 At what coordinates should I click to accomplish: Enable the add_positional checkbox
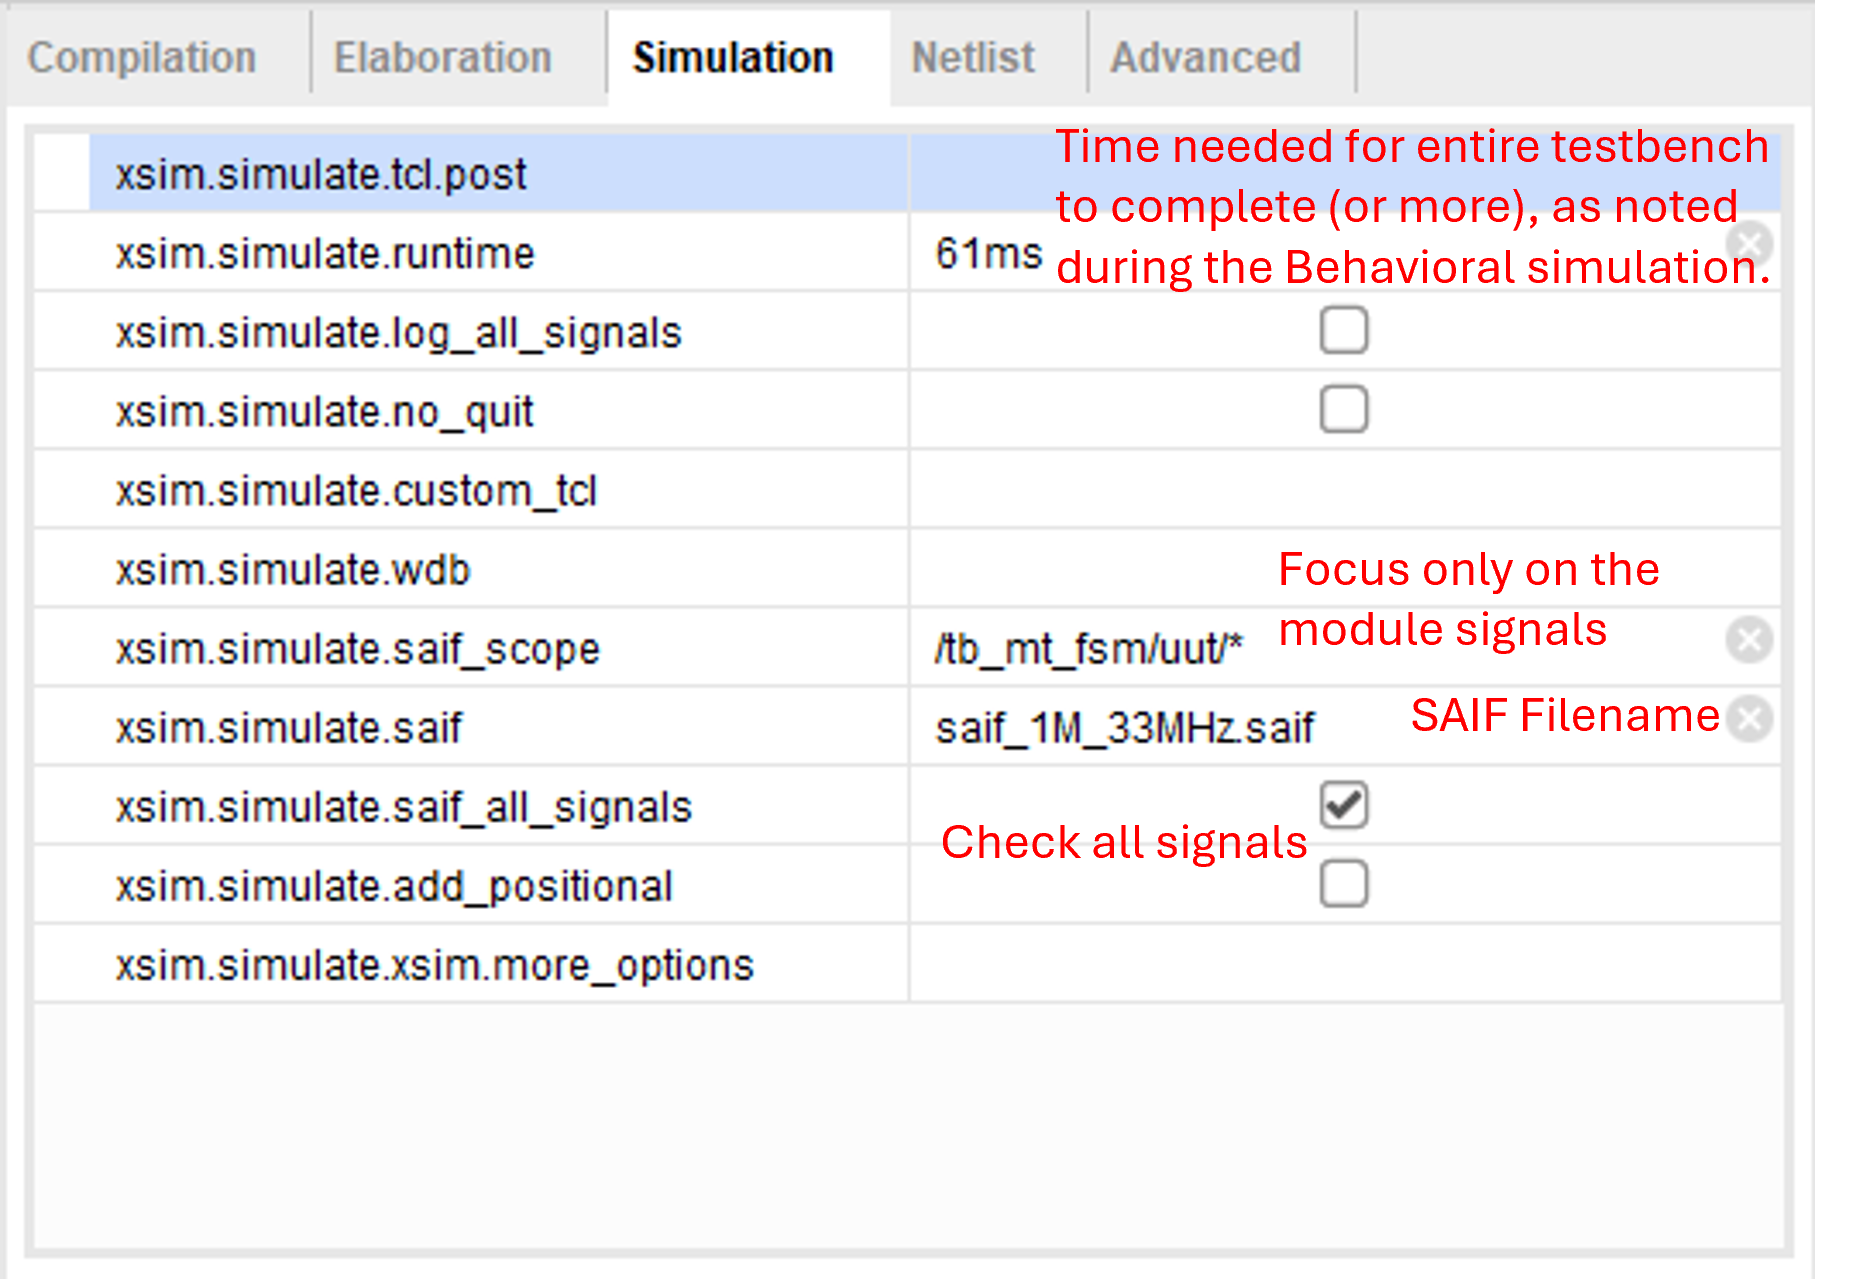click(1343, 885)
